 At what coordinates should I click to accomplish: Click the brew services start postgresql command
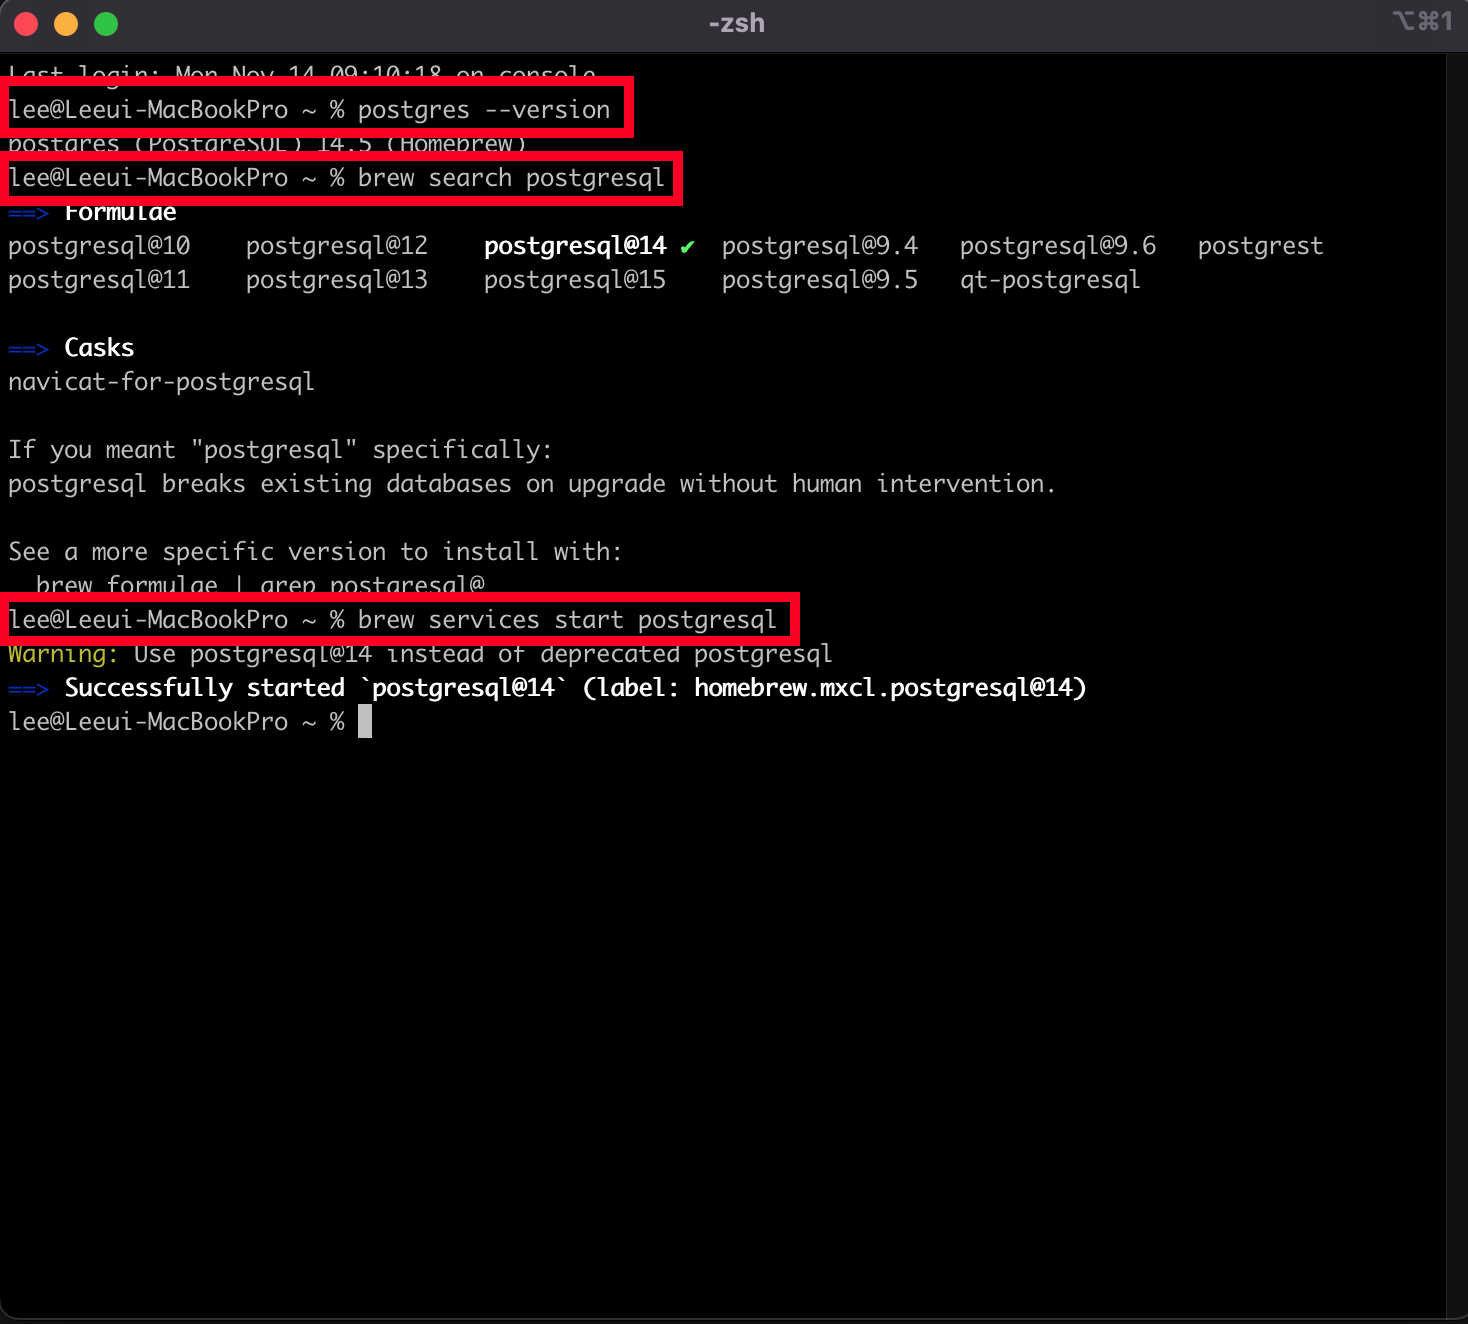pos(567,620)
